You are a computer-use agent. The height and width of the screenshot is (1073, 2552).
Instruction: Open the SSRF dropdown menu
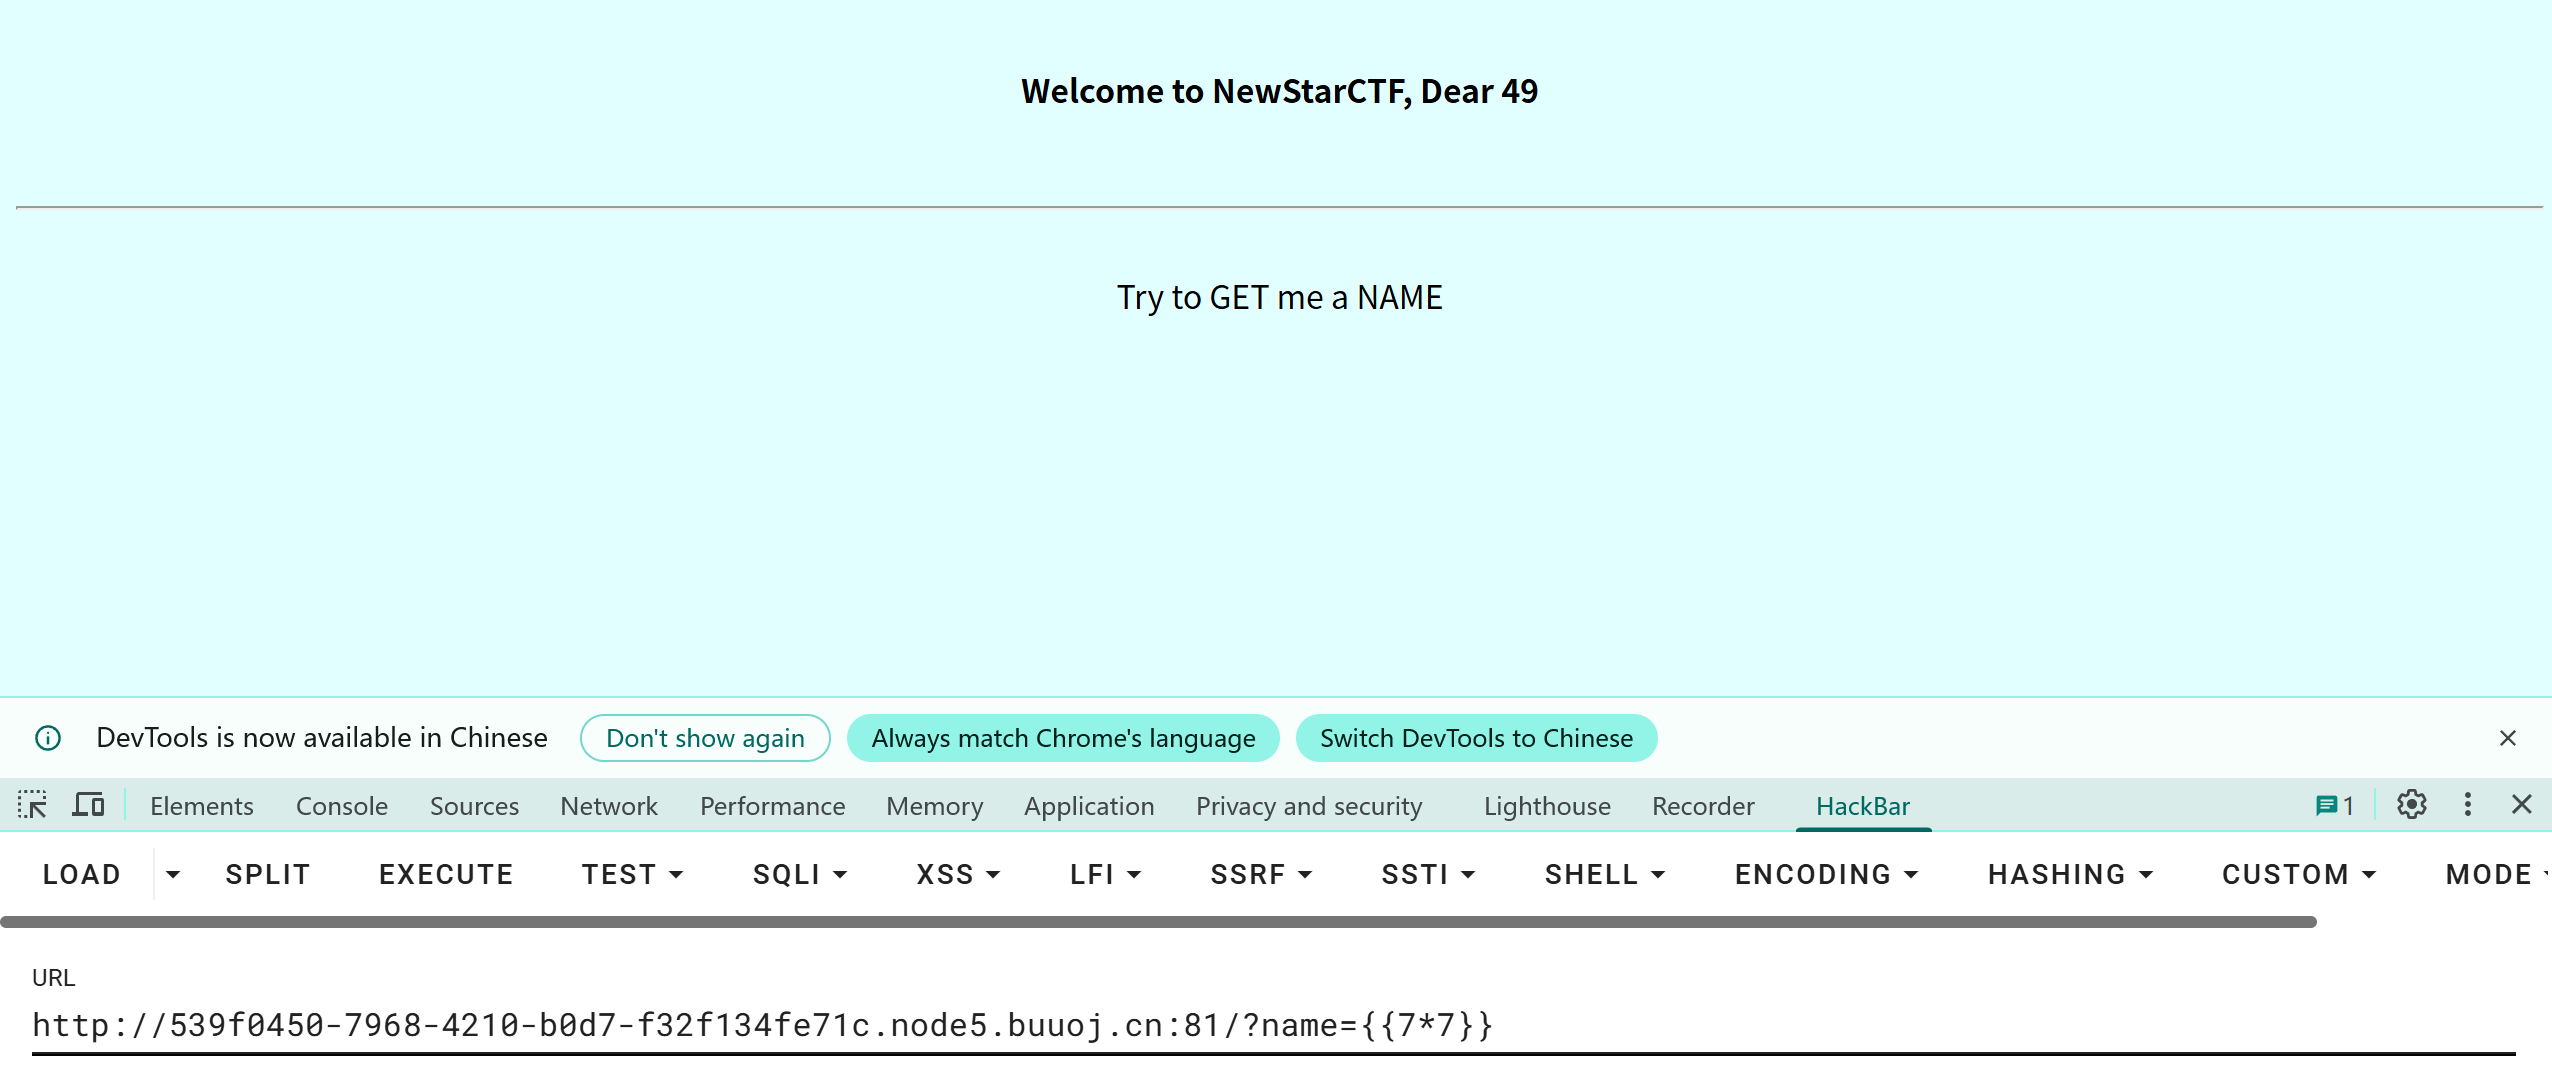[1261, 874]
